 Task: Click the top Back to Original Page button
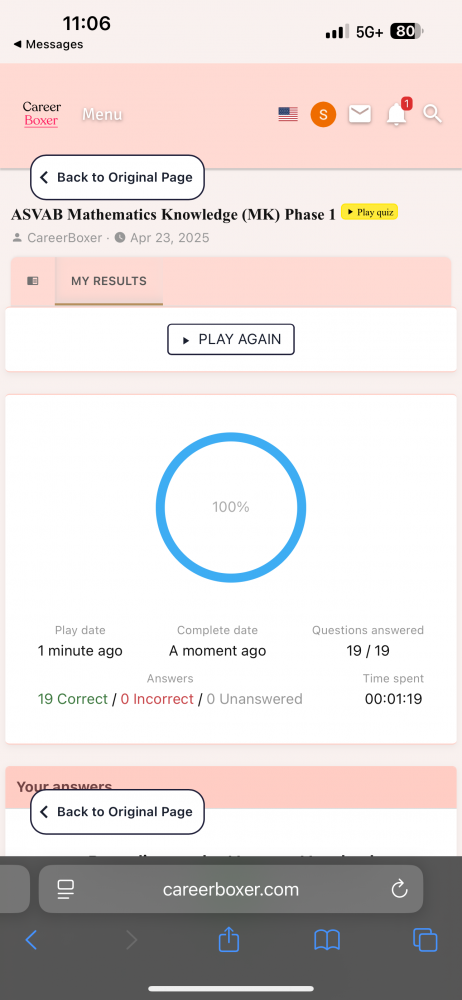pyautogui.click(x=117, y=177)
